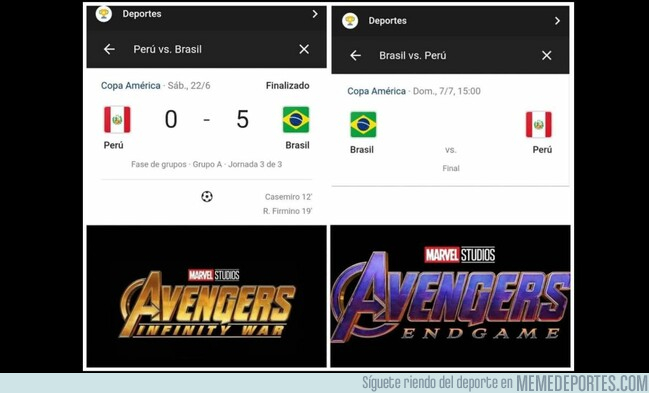
Task: Click the Perú flag in the Final match card
Action: (x=538, y=124)
